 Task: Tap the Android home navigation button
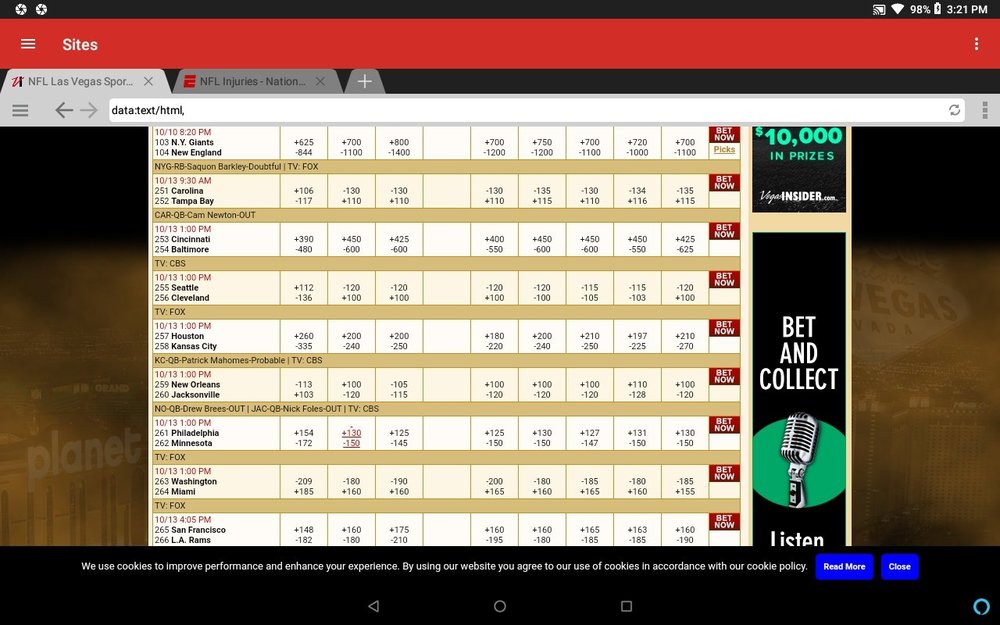(500, 606)
